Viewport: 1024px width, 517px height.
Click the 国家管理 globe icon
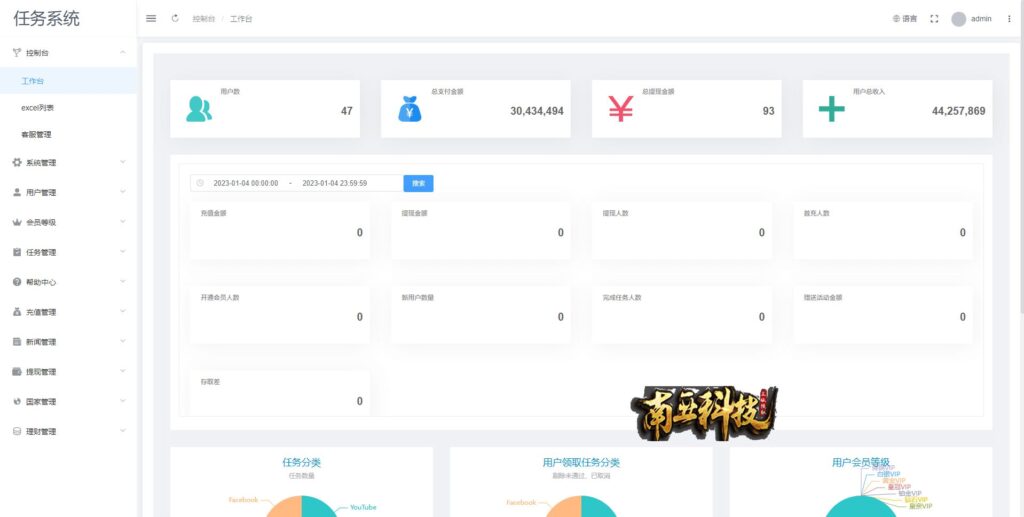tap(17, 401)
